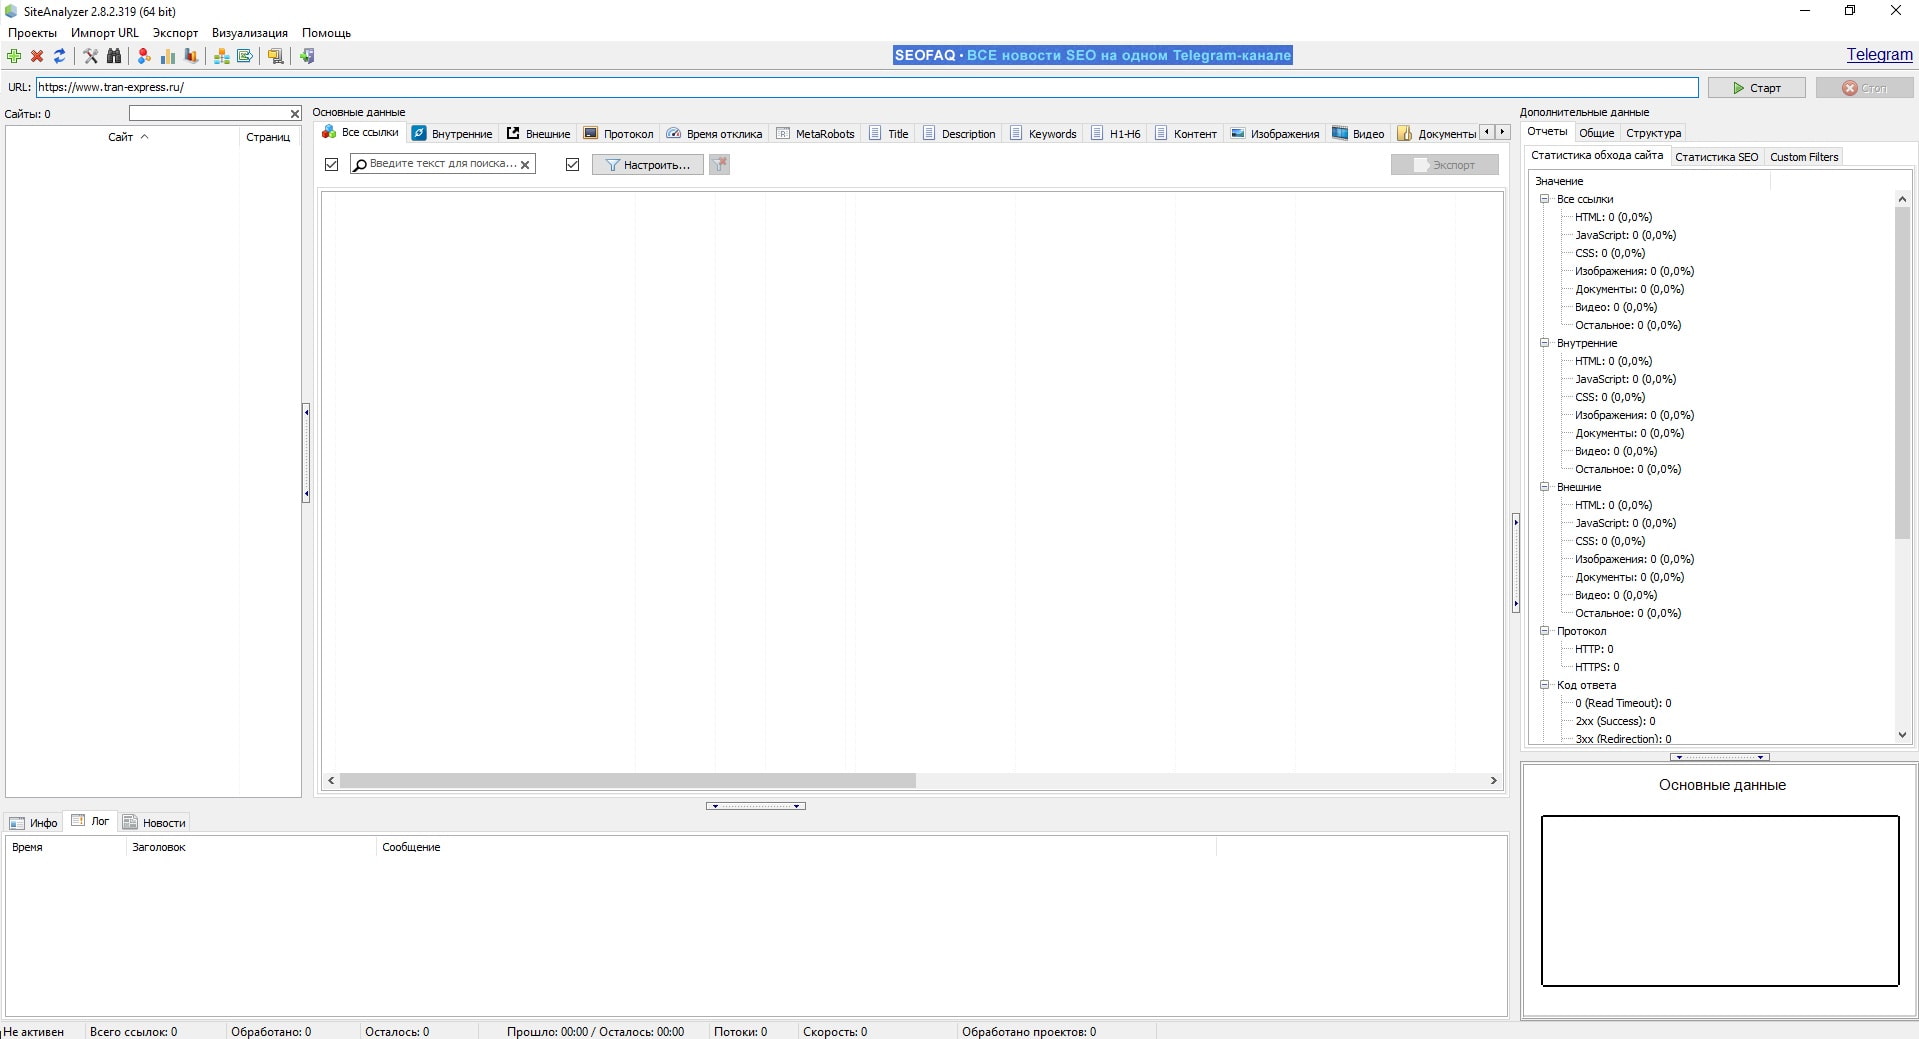Tick the checkbox left of search field

tap(332, 164)
